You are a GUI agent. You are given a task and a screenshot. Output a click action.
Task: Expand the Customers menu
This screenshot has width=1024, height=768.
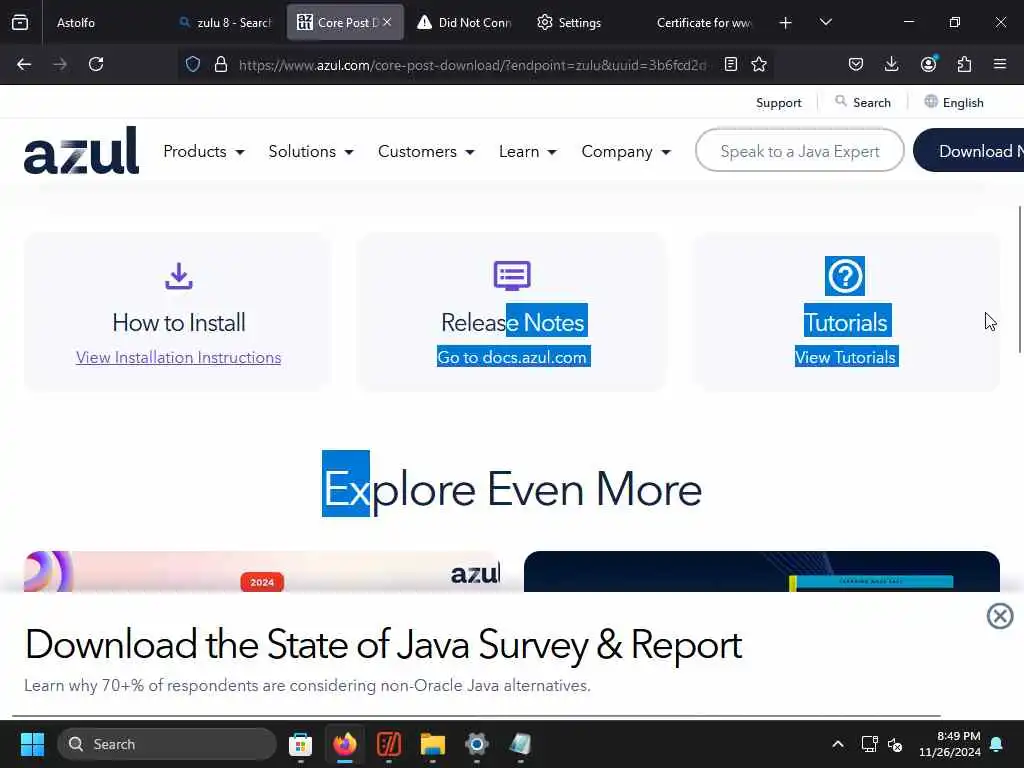(x=426, y=152)
